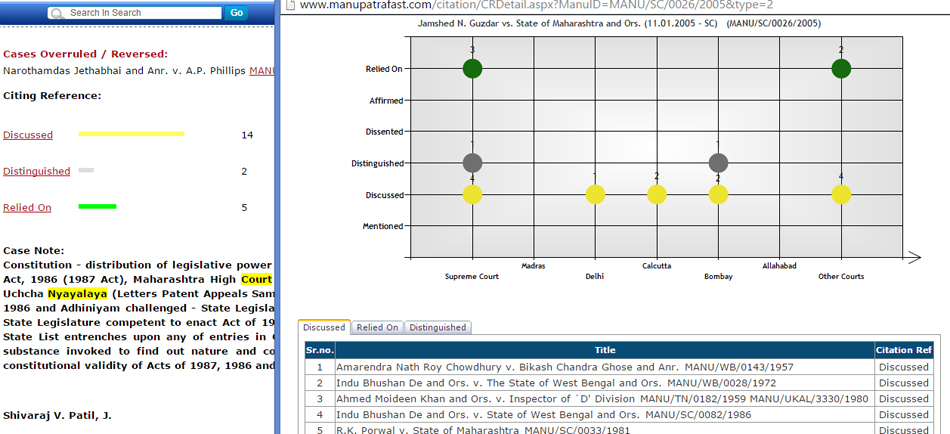Switch to the Discussed tab
Image resolution: width=950 pixels, height=434 pixels.
(x=324, y=327)
